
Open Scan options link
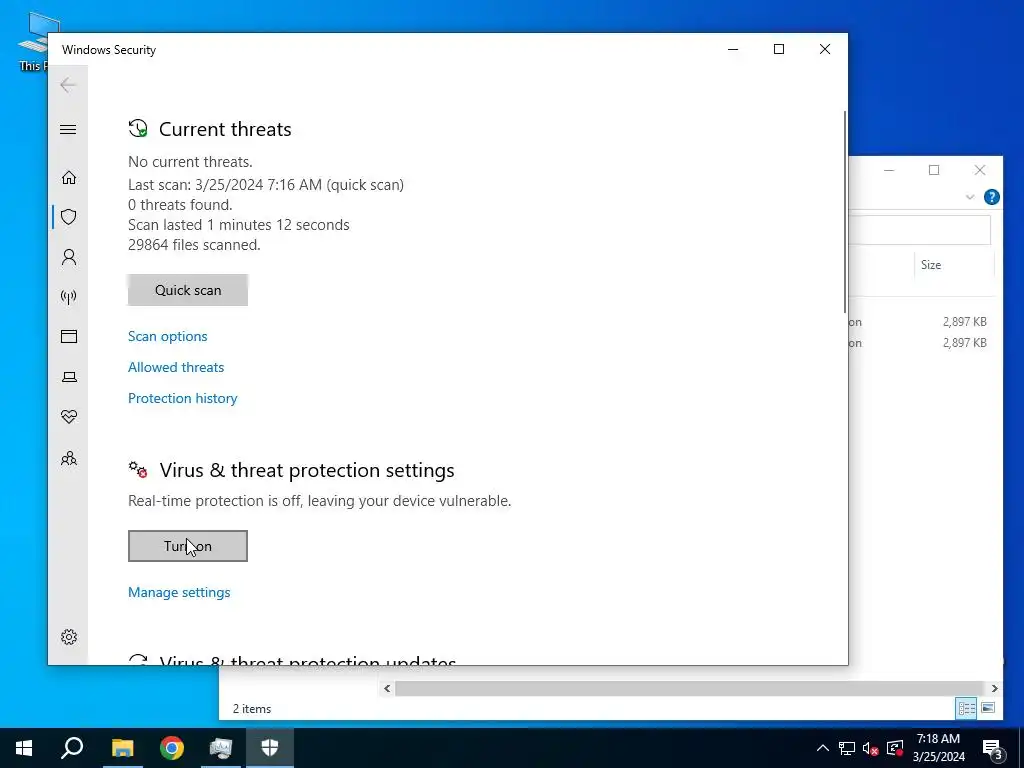[167, 336]
